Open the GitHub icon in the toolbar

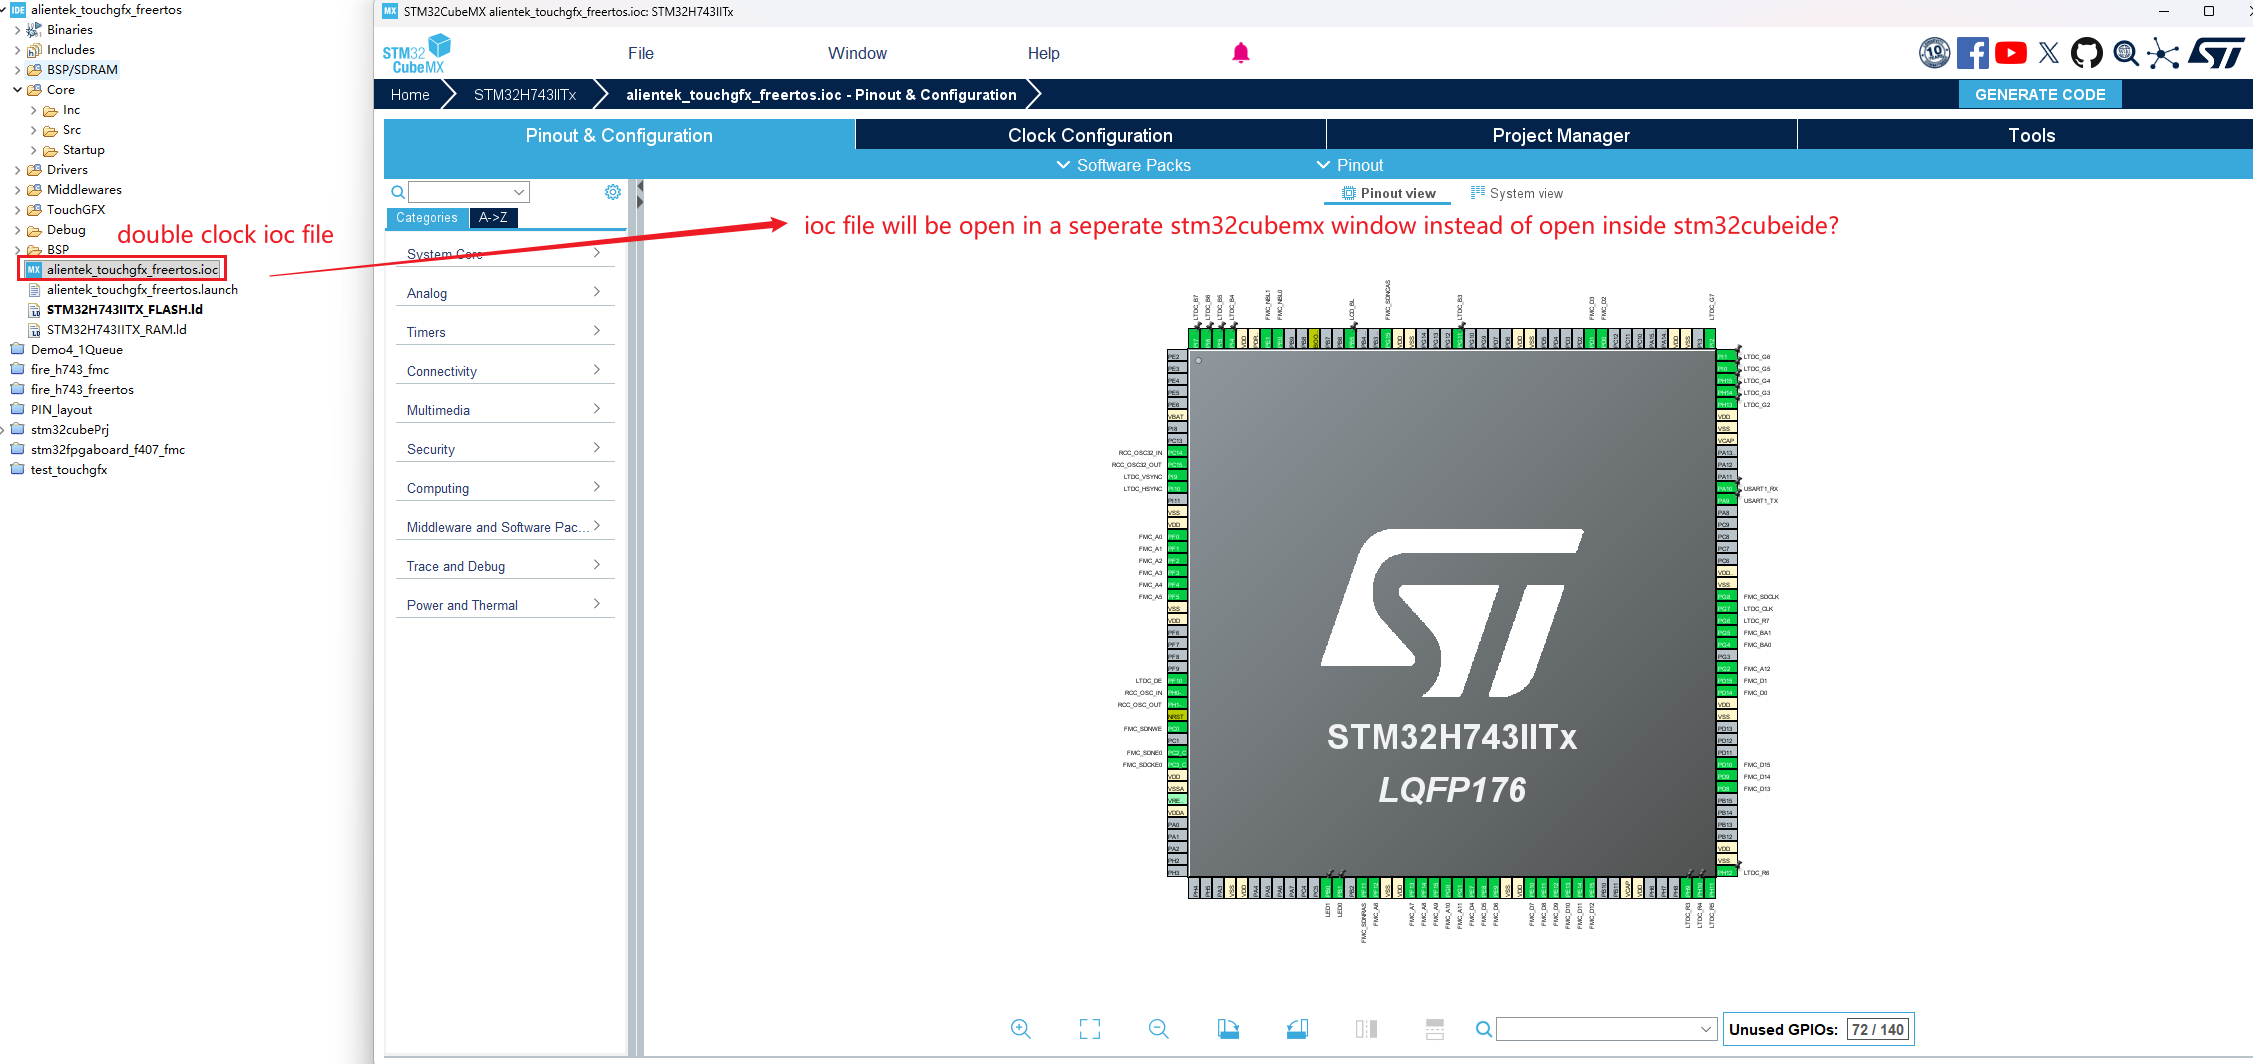pos(2087,53)
